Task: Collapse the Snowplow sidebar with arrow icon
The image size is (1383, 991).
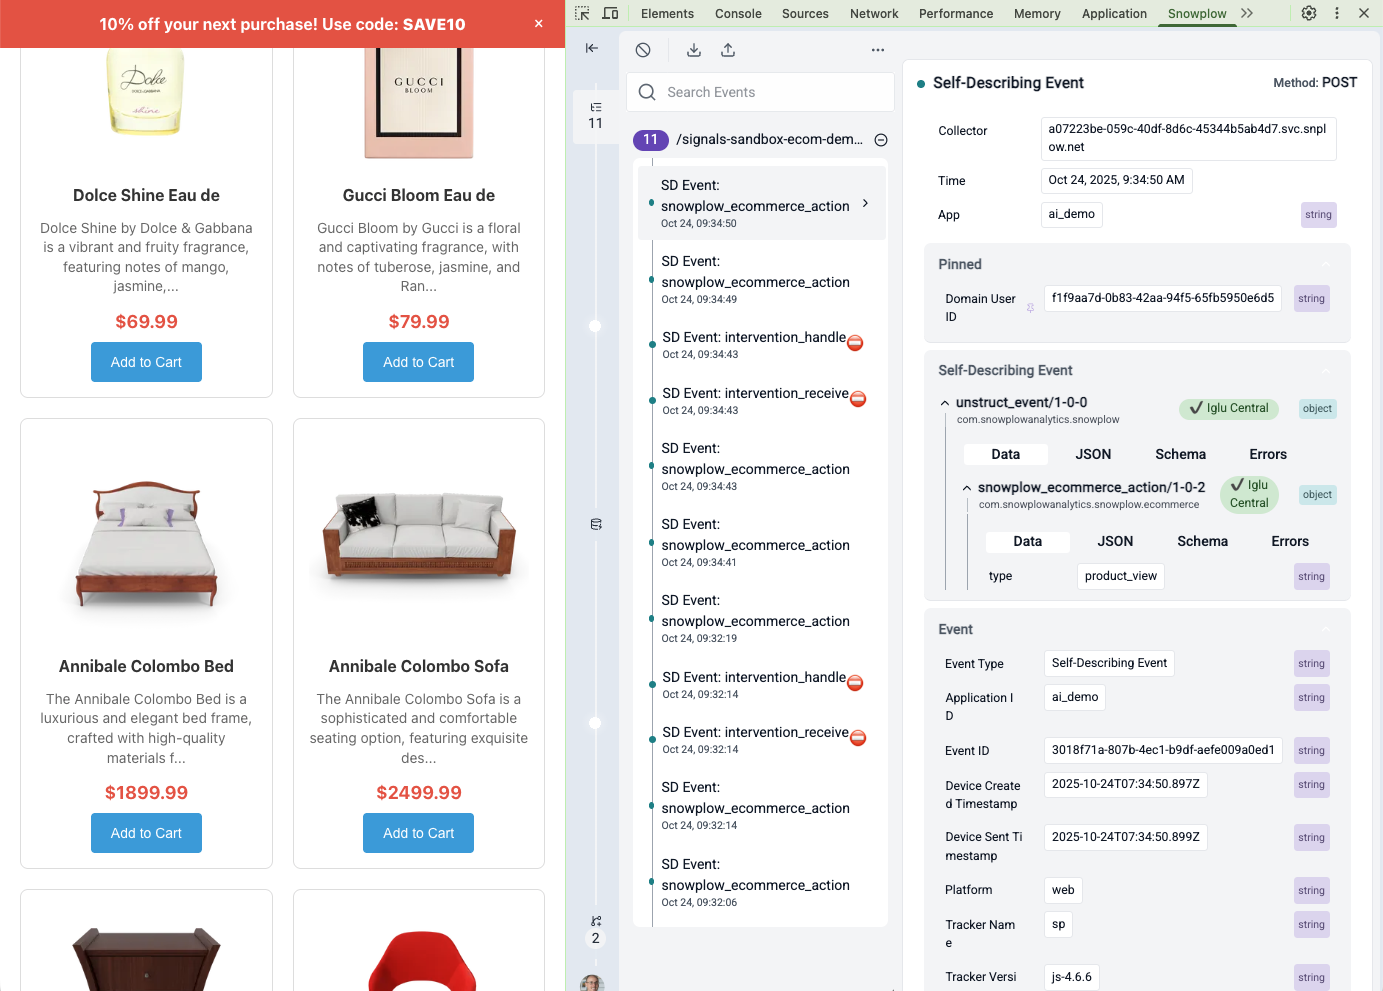Action: coord(592,48)
